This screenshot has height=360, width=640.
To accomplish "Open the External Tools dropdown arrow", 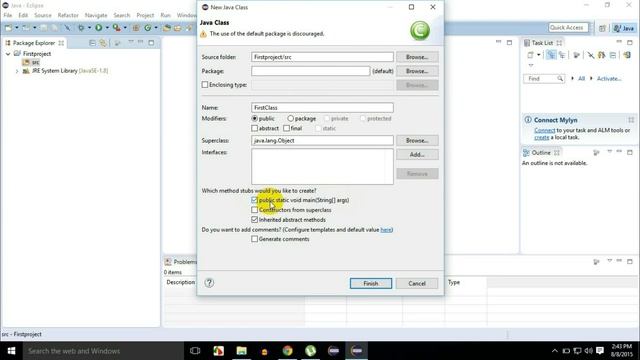I will (x=125, y=28).
